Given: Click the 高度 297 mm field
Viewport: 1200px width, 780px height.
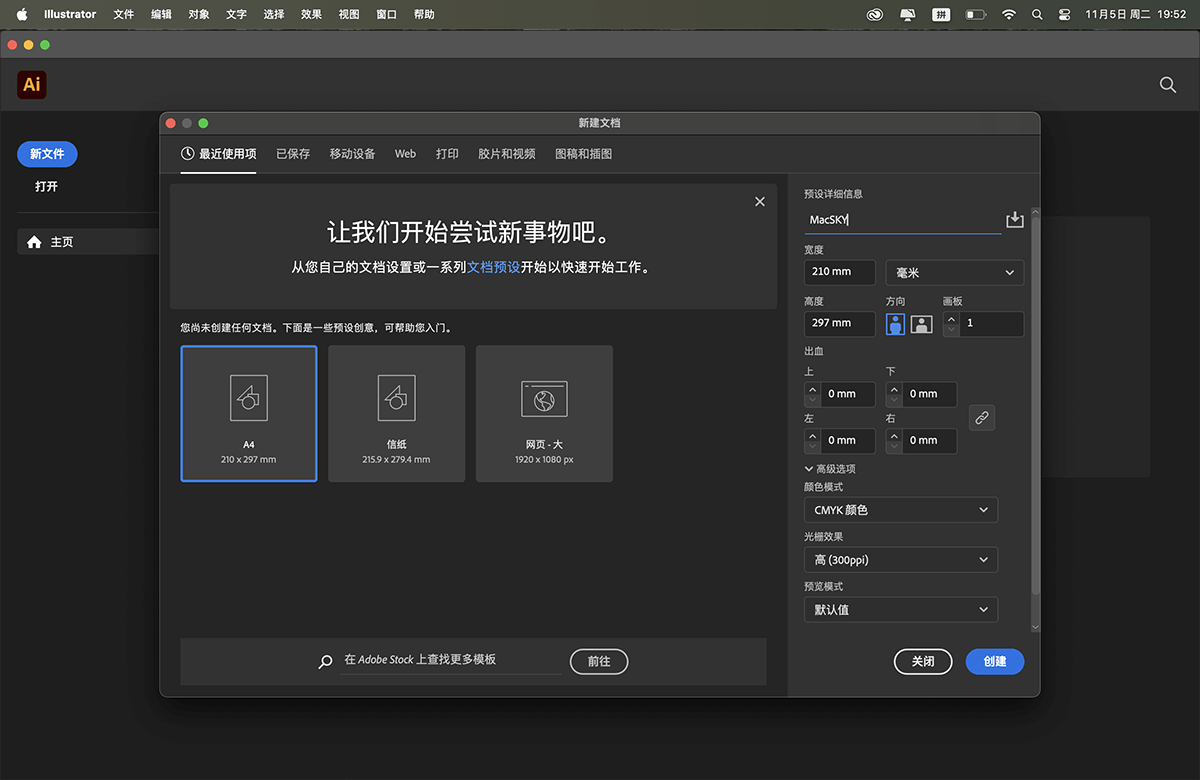Looking at the screenshot, I should 840,324.
